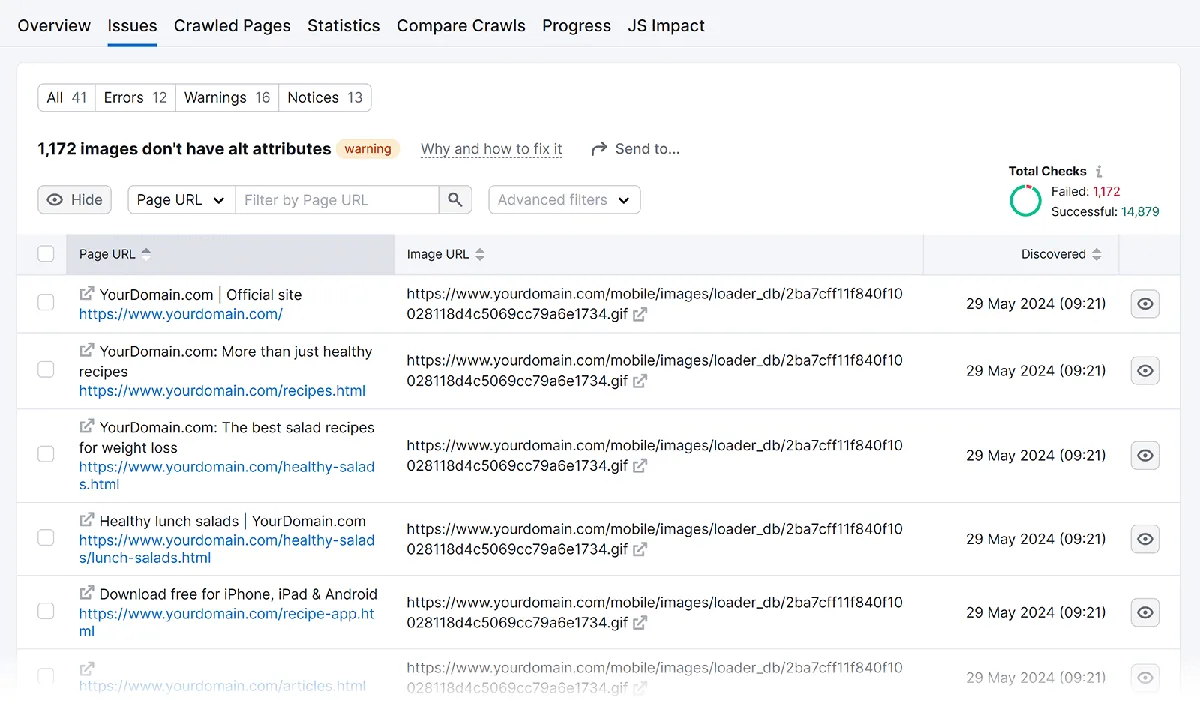Image resolution: width=1200 pixels, height=706 pixels.
Task: Sort table by Discovered column arrows
Action: point(1097,255)
